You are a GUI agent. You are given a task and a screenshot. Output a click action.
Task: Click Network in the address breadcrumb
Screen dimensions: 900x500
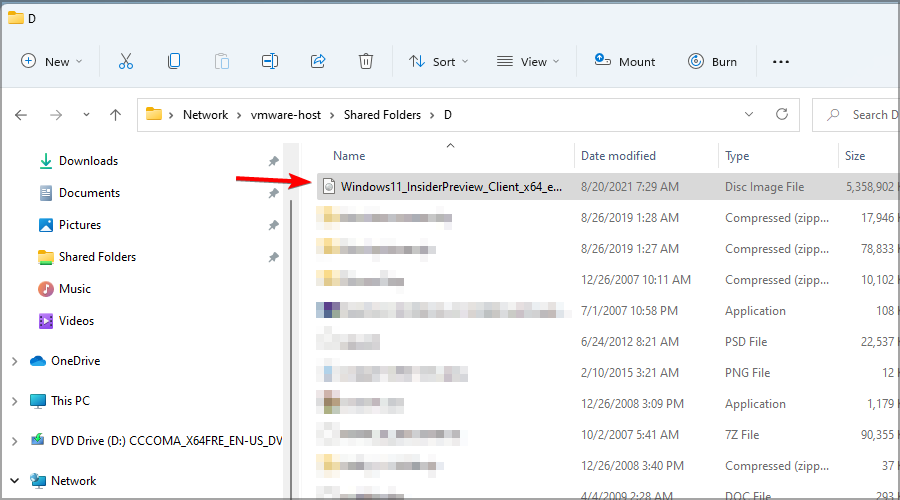(205, 115)
